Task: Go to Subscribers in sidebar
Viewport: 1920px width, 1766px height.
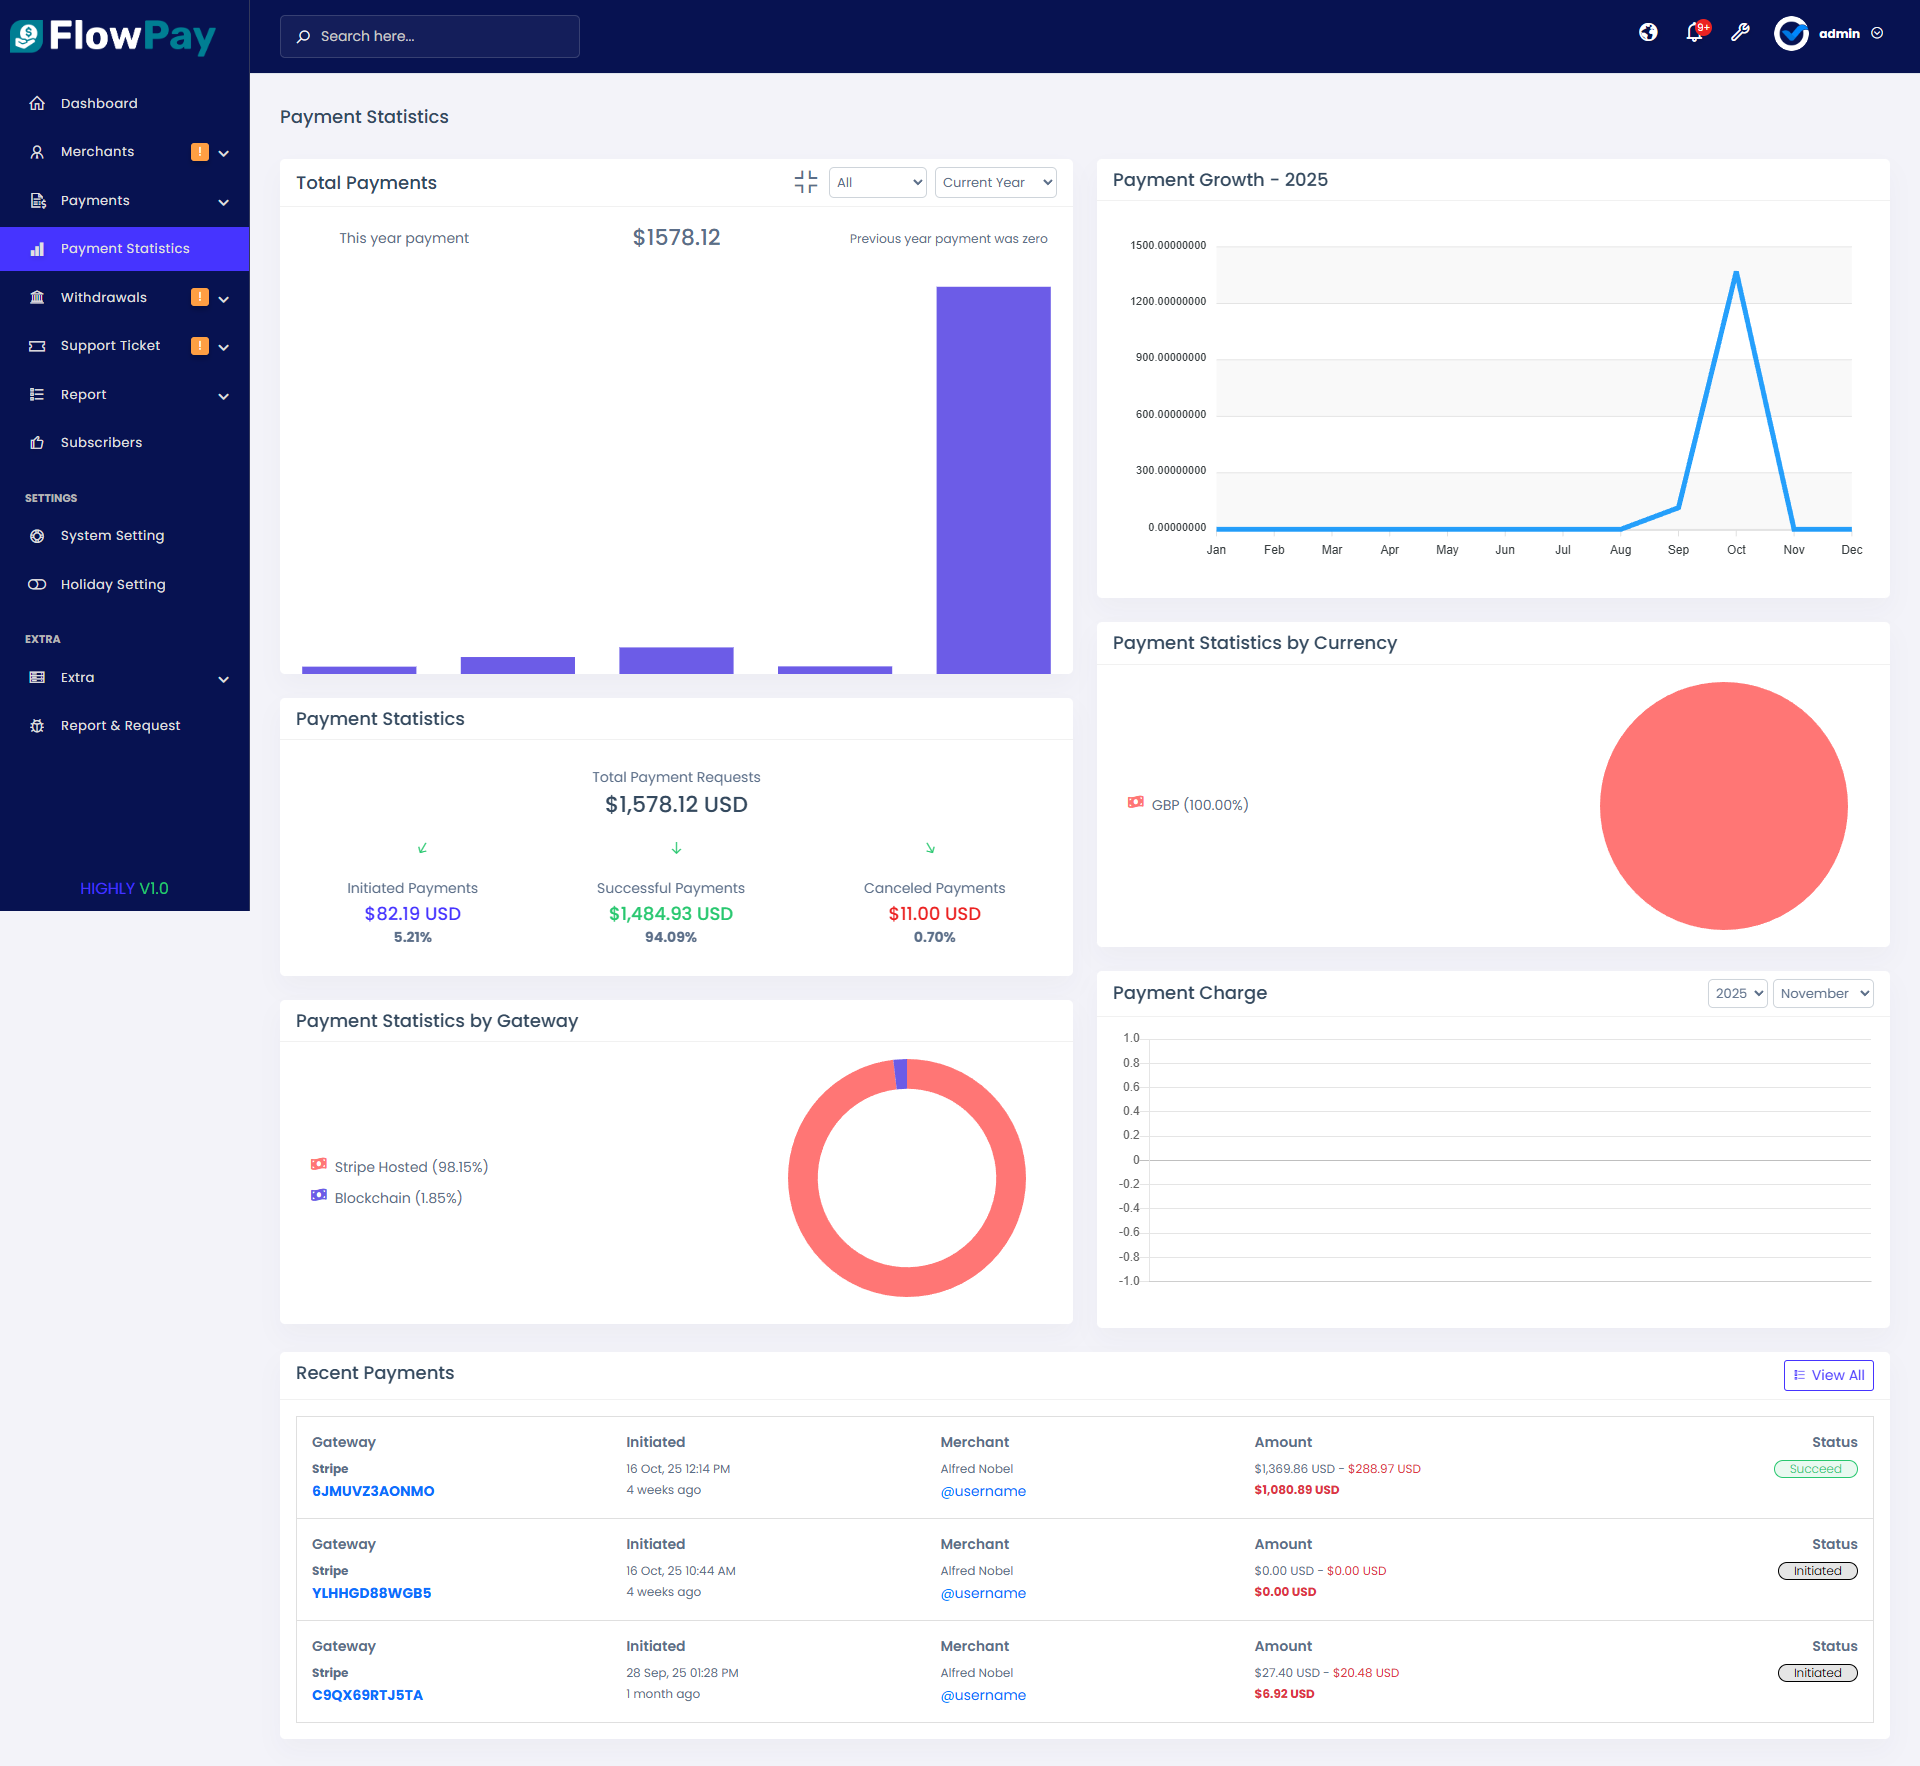Action: 101,442
